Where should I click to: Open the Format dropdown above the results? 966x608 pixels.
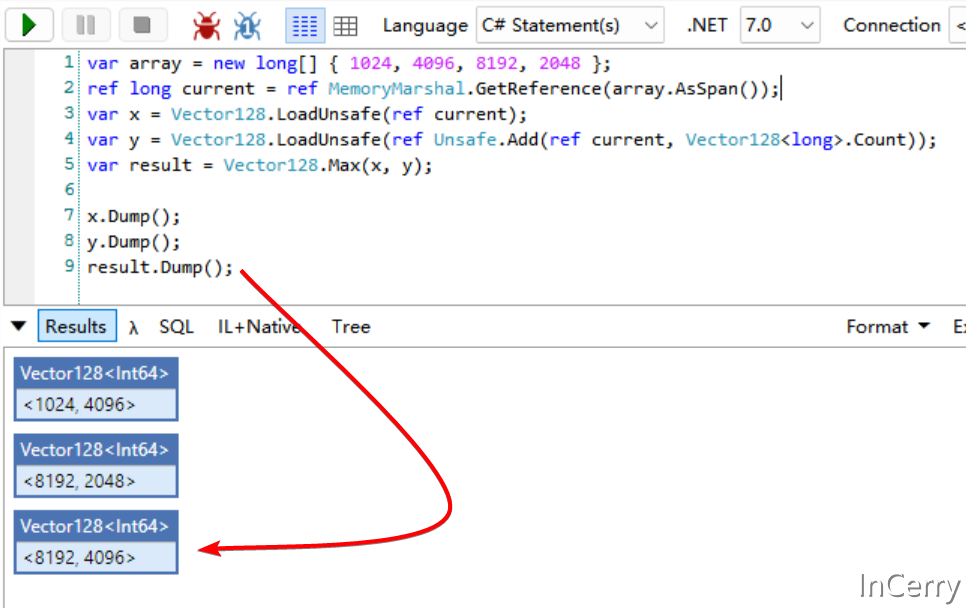884,326
